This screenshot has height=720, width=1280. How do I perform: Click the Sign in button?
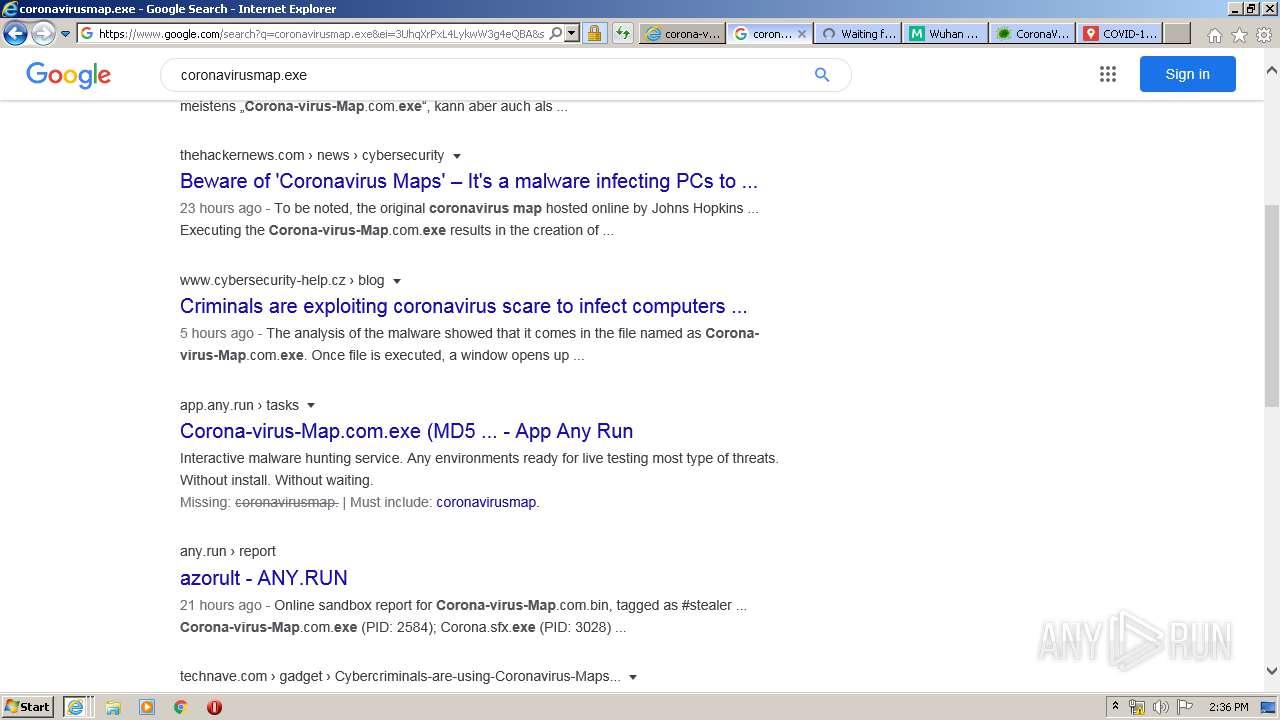coord(1187,74)
